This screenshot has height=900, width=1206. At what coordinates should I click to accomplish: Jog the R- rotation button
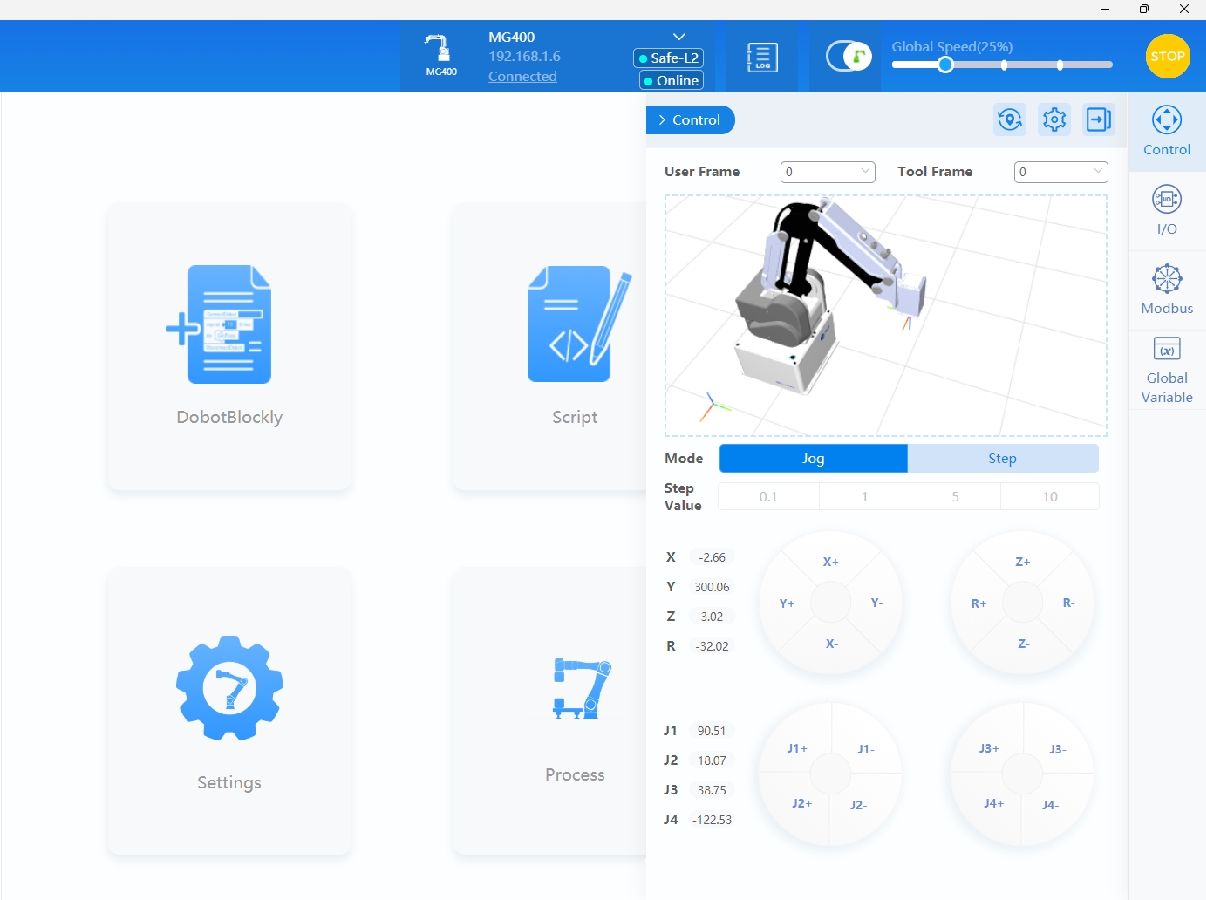click(x=1068, y=603)
